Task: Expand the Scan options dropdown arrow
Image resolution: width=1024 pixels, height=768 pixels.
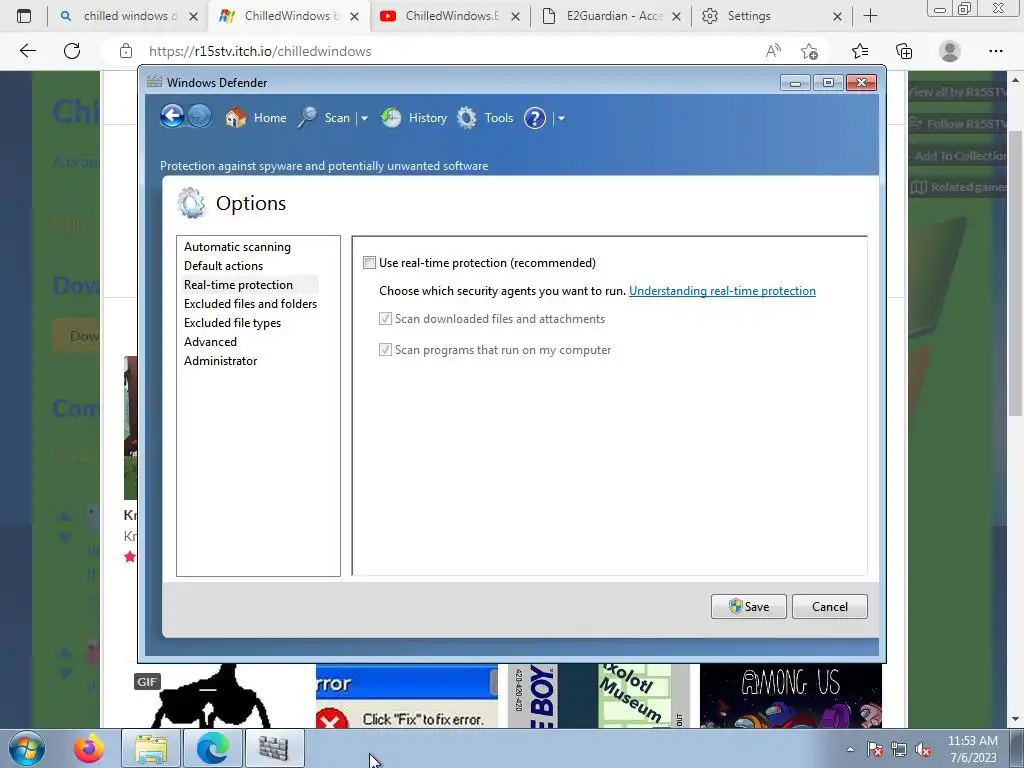Action: point(364,118)
